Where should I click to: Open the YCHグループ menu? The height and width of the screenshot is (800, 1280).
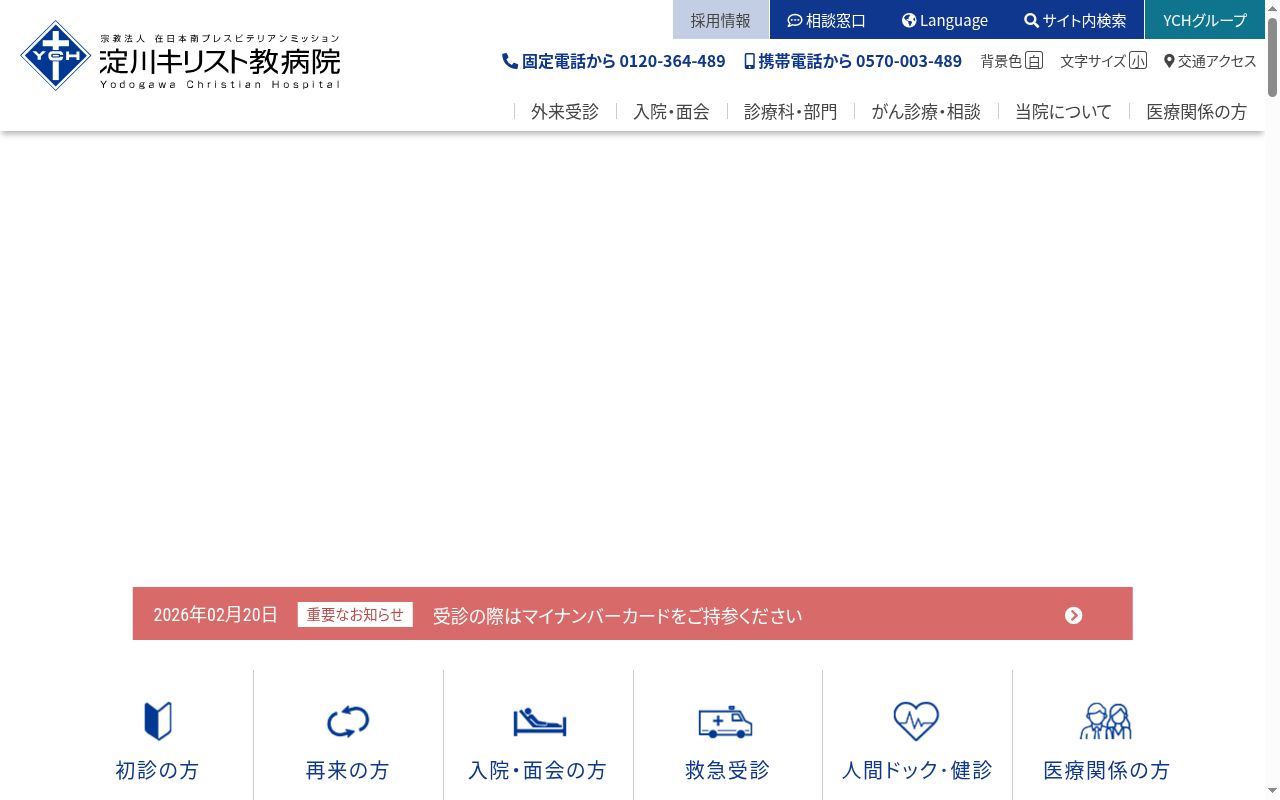(1205, 20)
